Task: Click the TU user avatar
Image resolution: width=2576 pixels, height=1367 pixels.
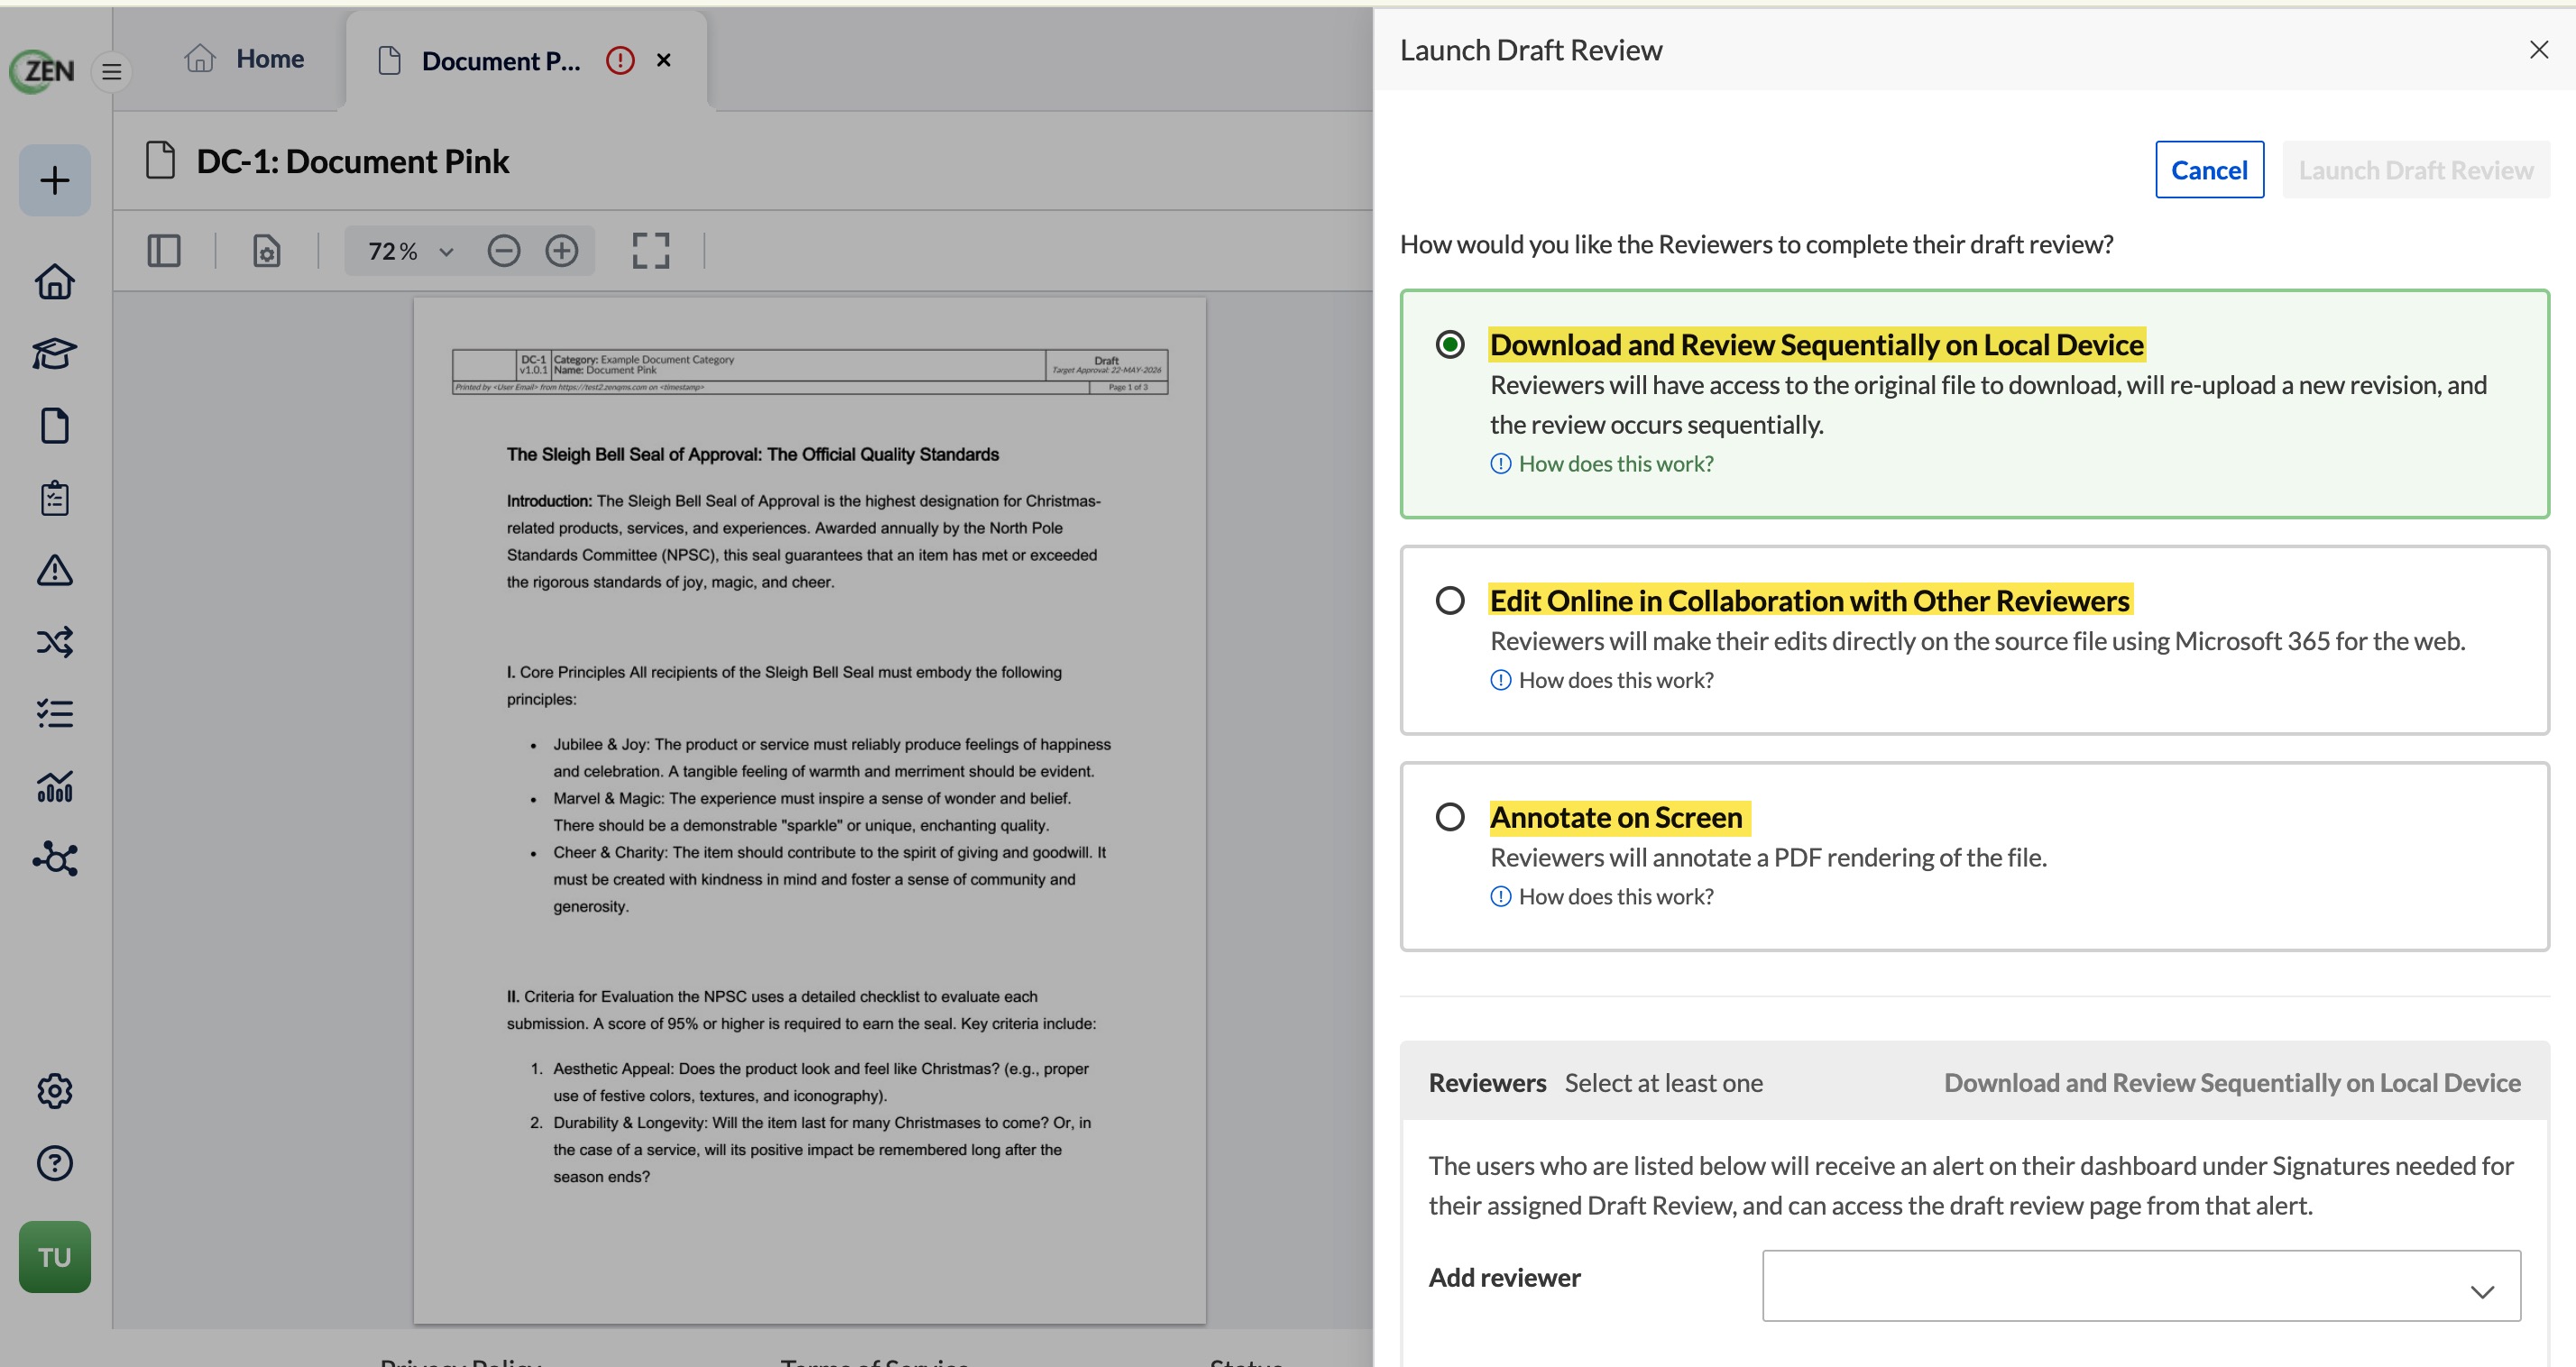Action: pos(54,1257)
